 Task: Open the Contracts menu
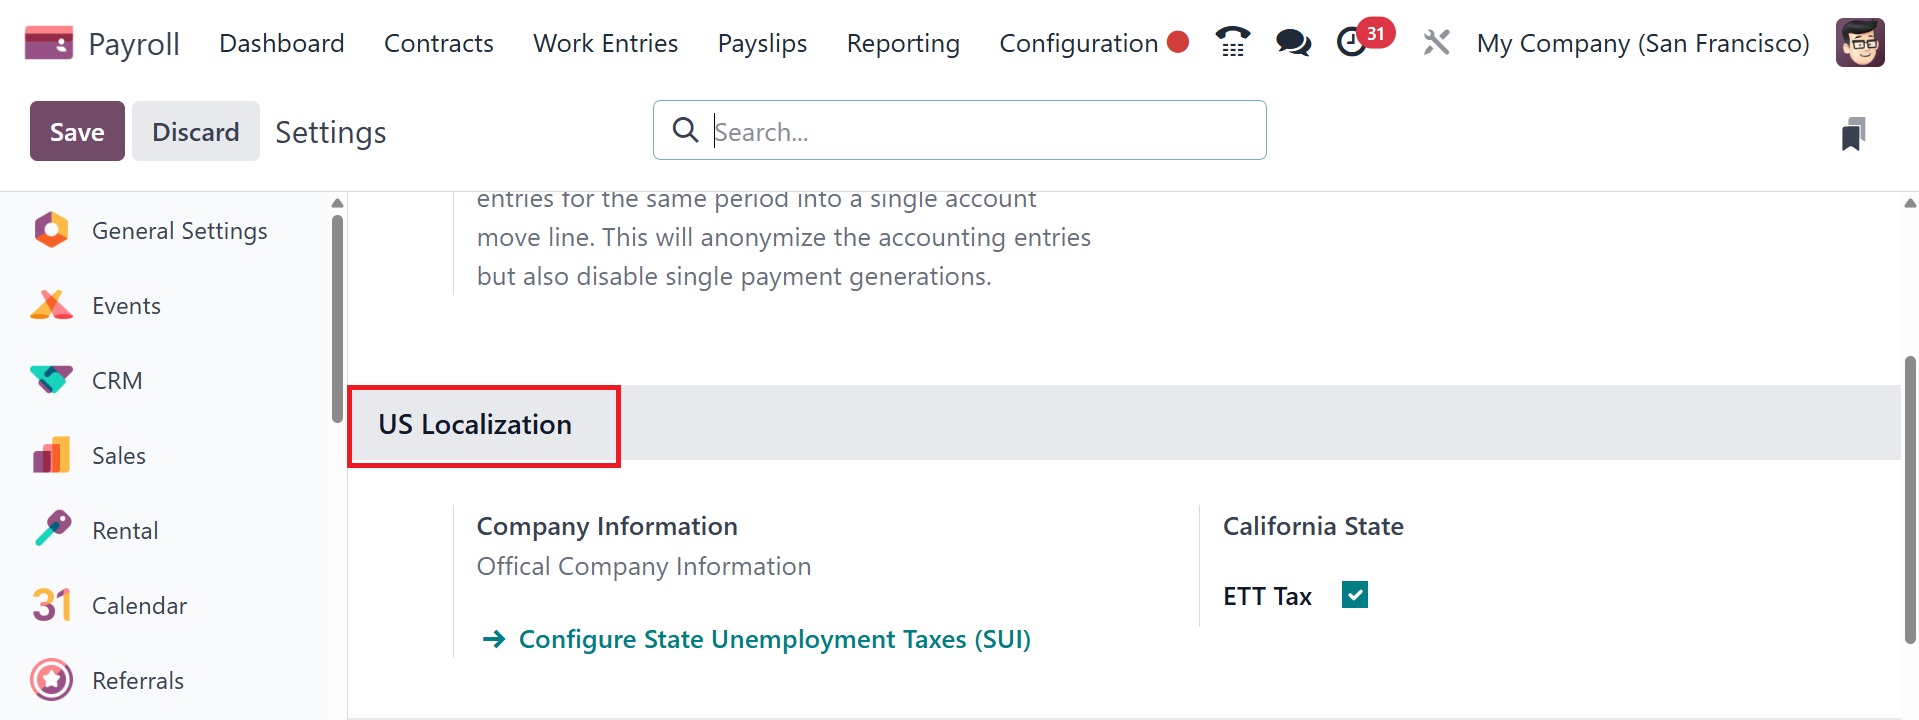click(x=439, y=43)
